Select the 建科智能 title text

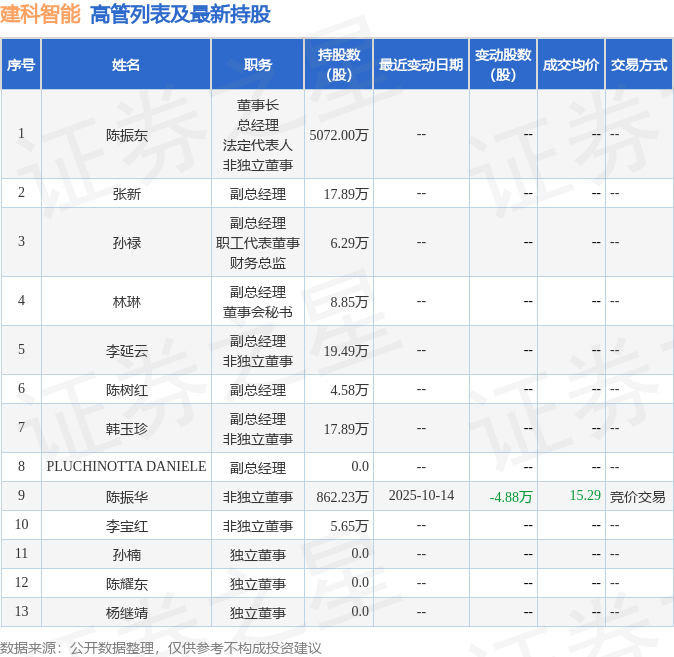[x=40, y=14]
